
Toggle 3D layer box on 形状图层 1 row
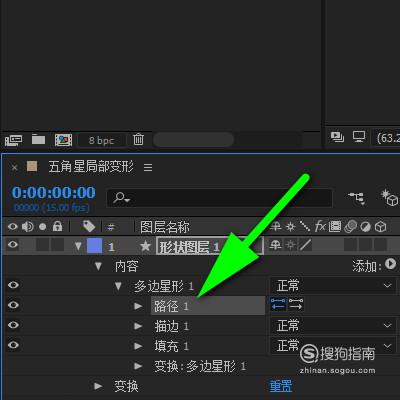coord(380,245)
